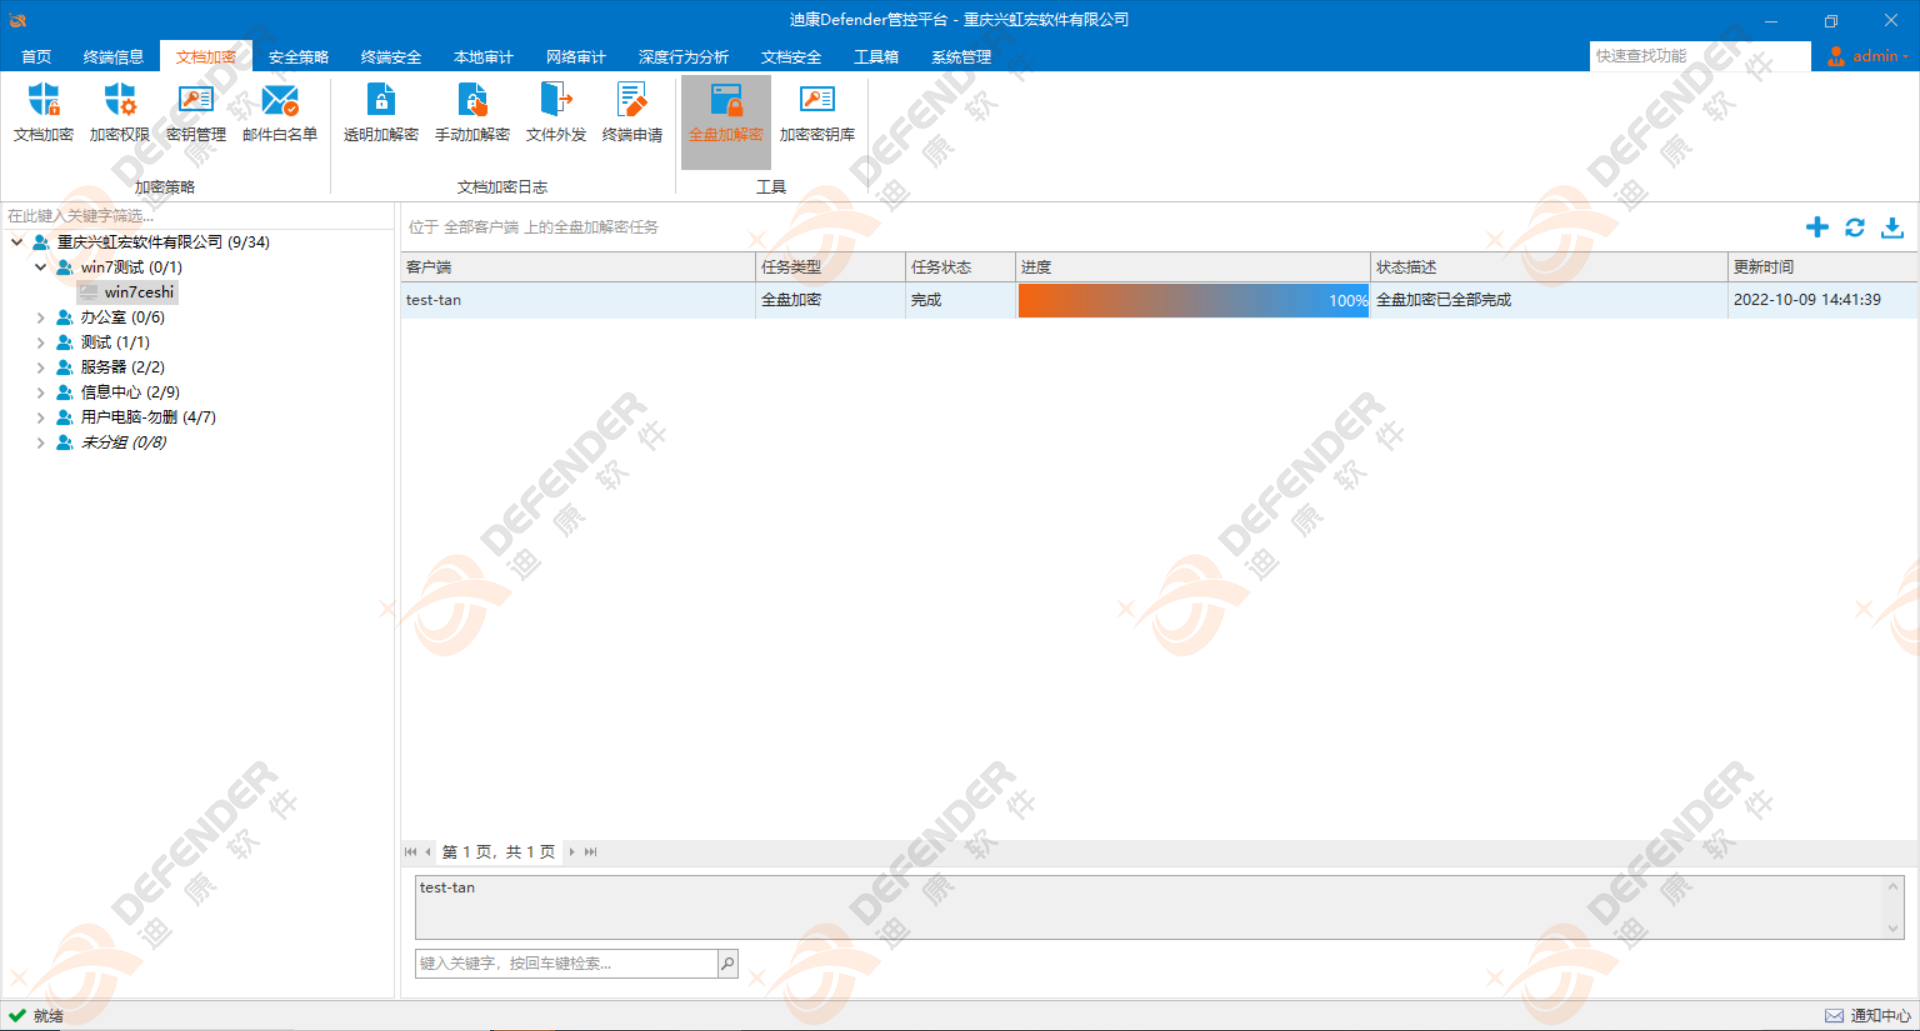
Task: Sort by the 进度 column header
Action: tap(1192, 267)
